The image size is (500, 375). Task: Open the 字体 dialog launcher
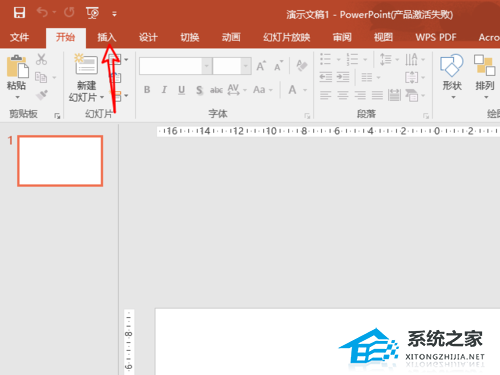(x=307, y=116)
